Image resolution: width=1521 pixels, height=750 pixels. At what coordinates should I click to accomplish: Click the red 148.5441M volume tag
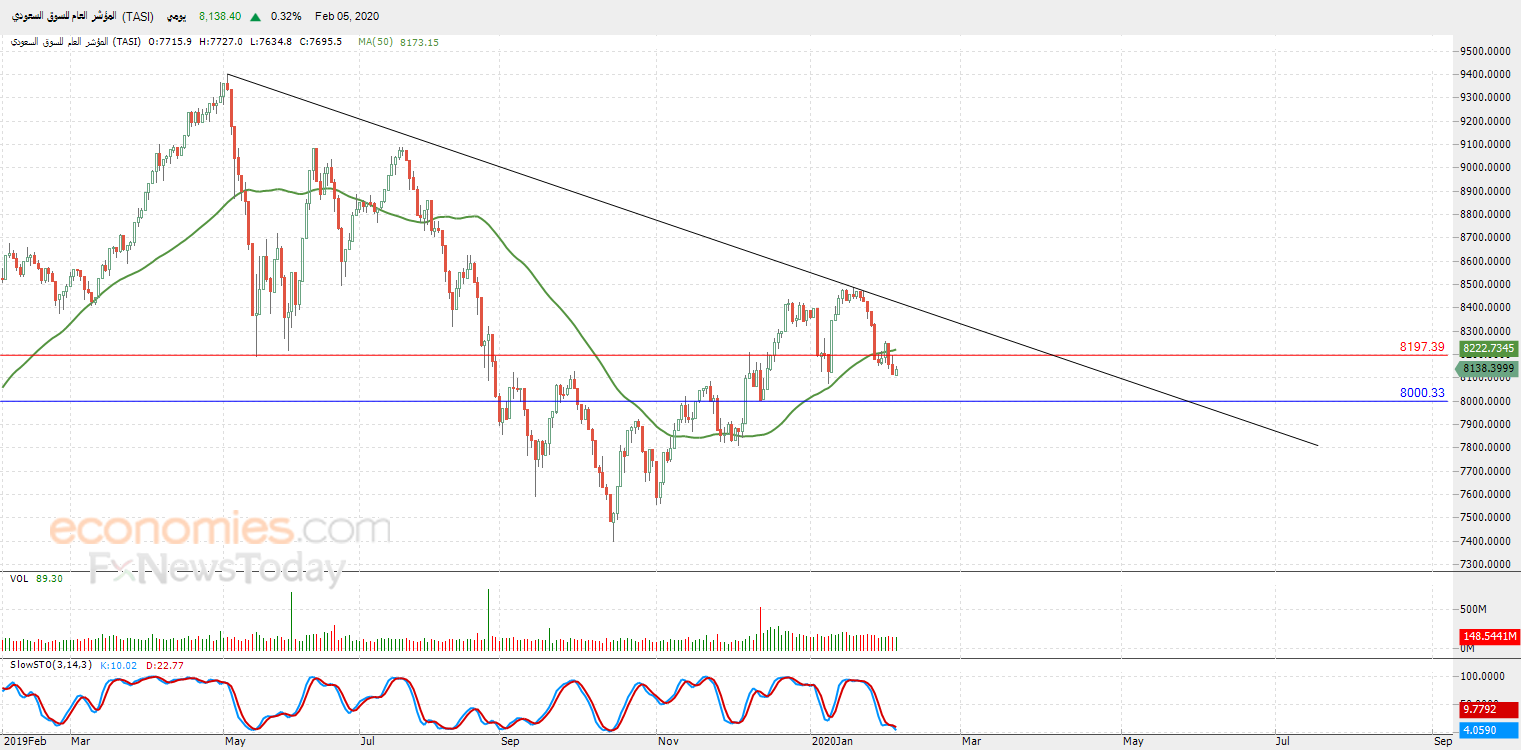[1490, 636]
